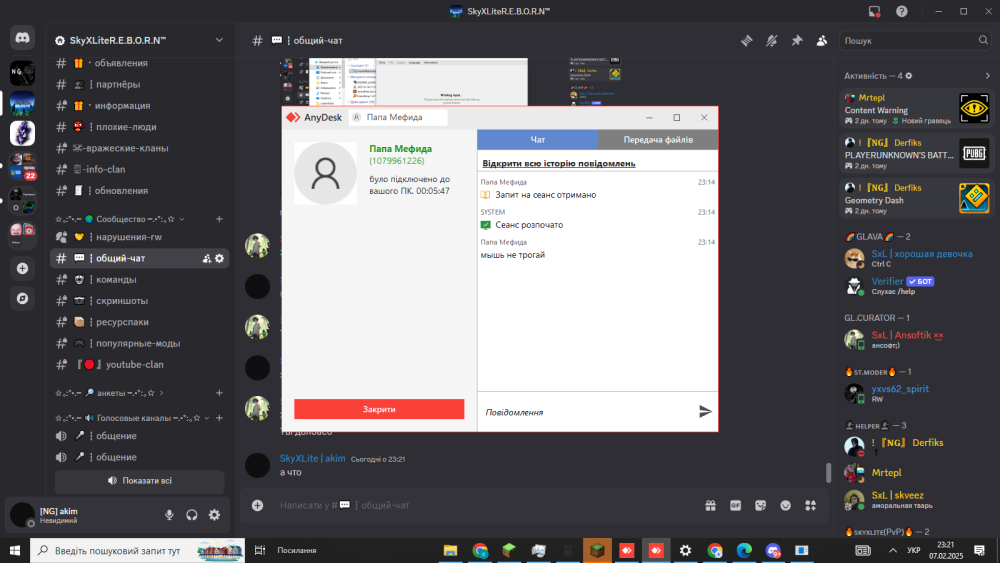1000x563 pixels.
Task: Open the Windows notification center icon
Action: point(980,550)
